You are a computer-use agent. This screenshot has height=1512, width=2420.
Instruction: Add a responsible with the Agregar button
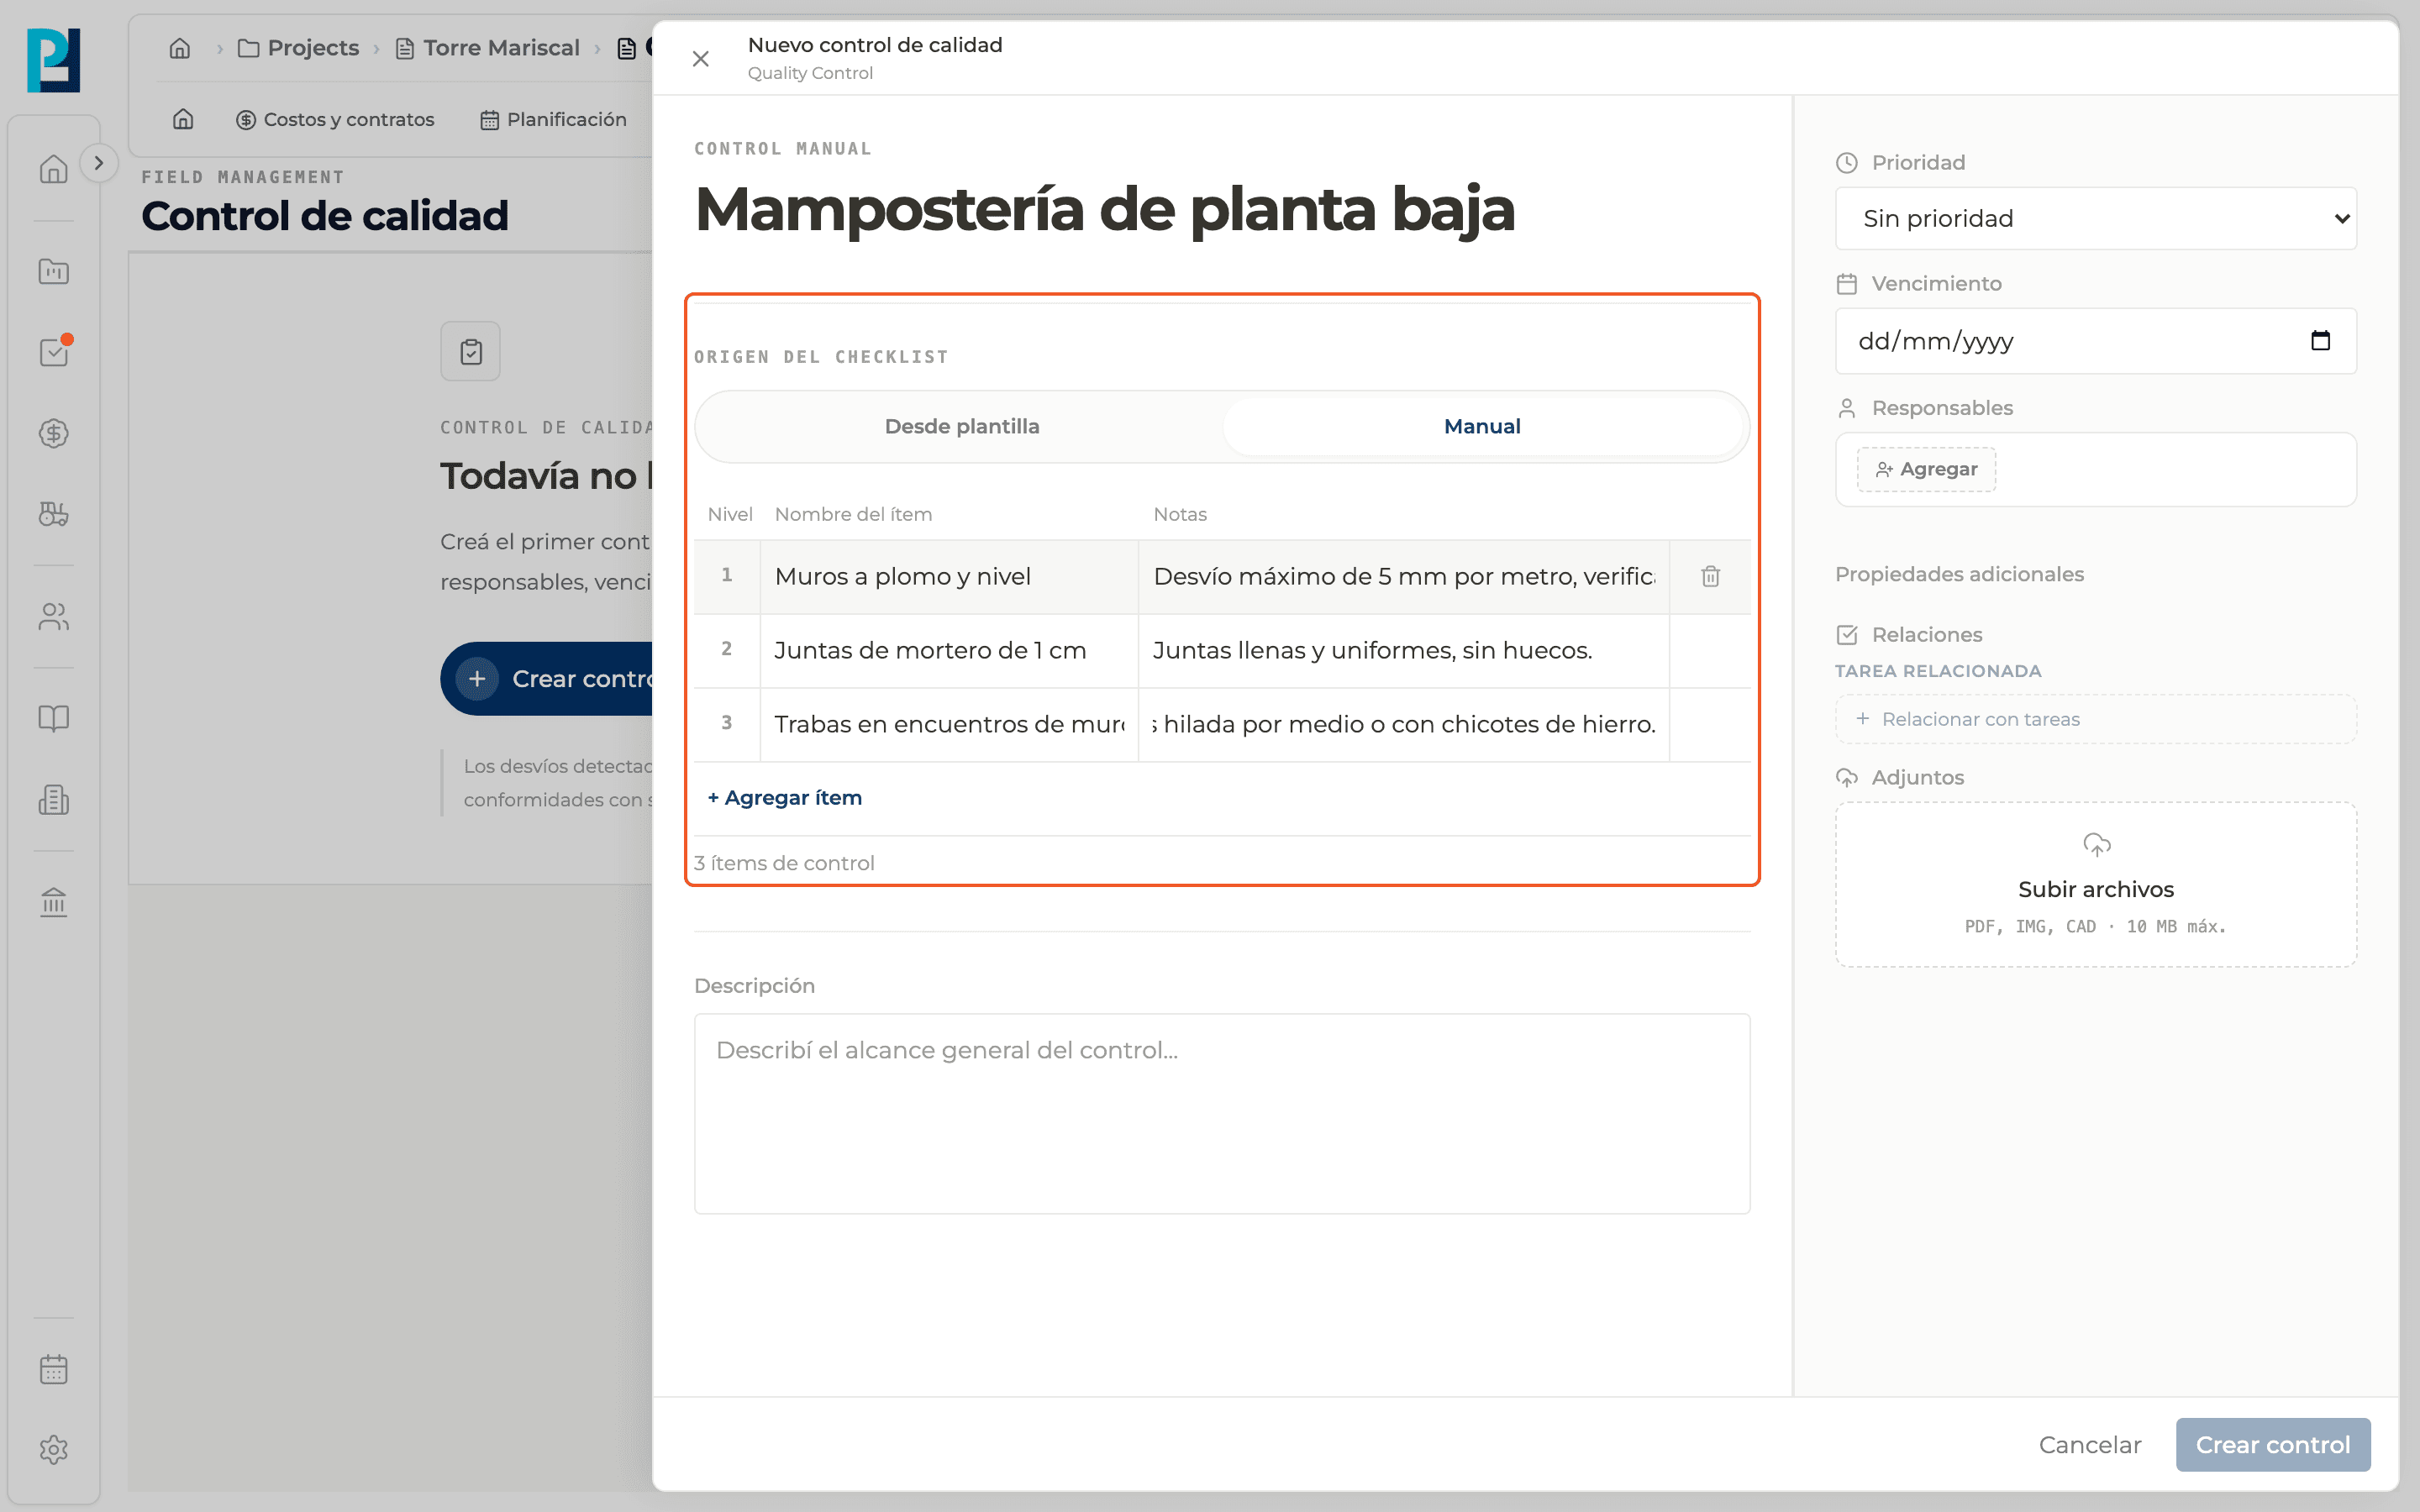pos(1926,470)
